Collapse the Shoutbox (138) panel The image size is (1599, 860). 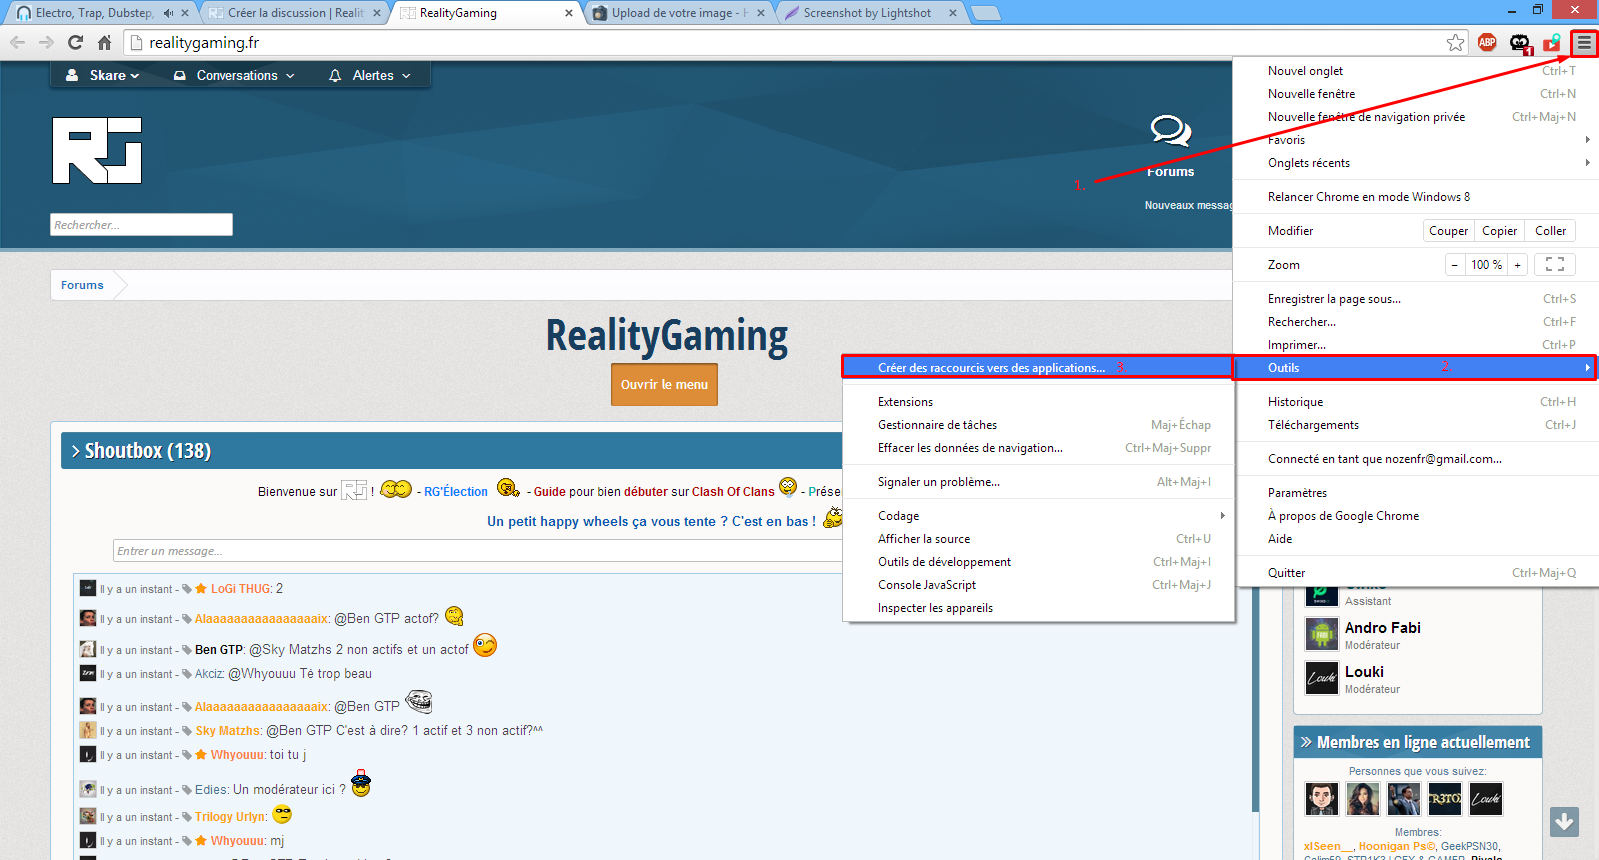click(77, 451)
